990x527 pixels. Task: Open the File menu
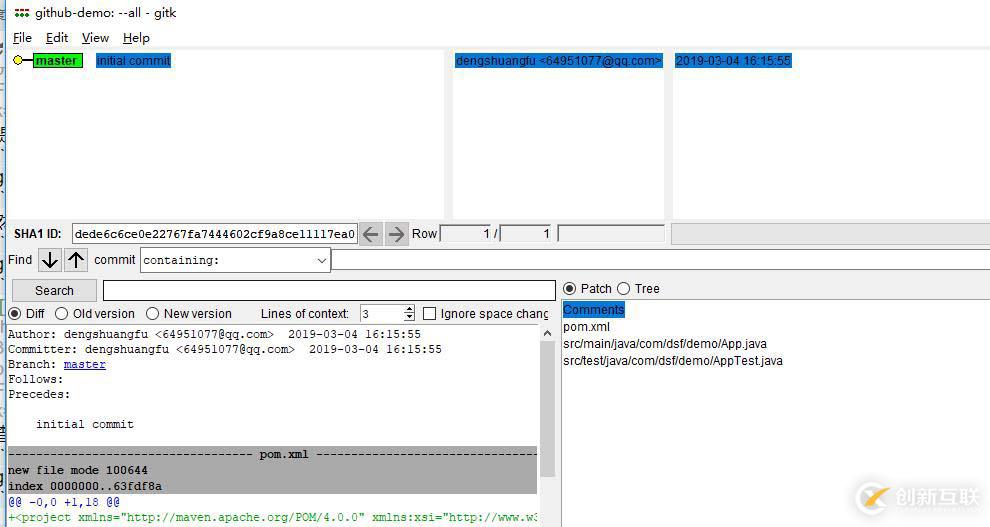tap(22, 38)
